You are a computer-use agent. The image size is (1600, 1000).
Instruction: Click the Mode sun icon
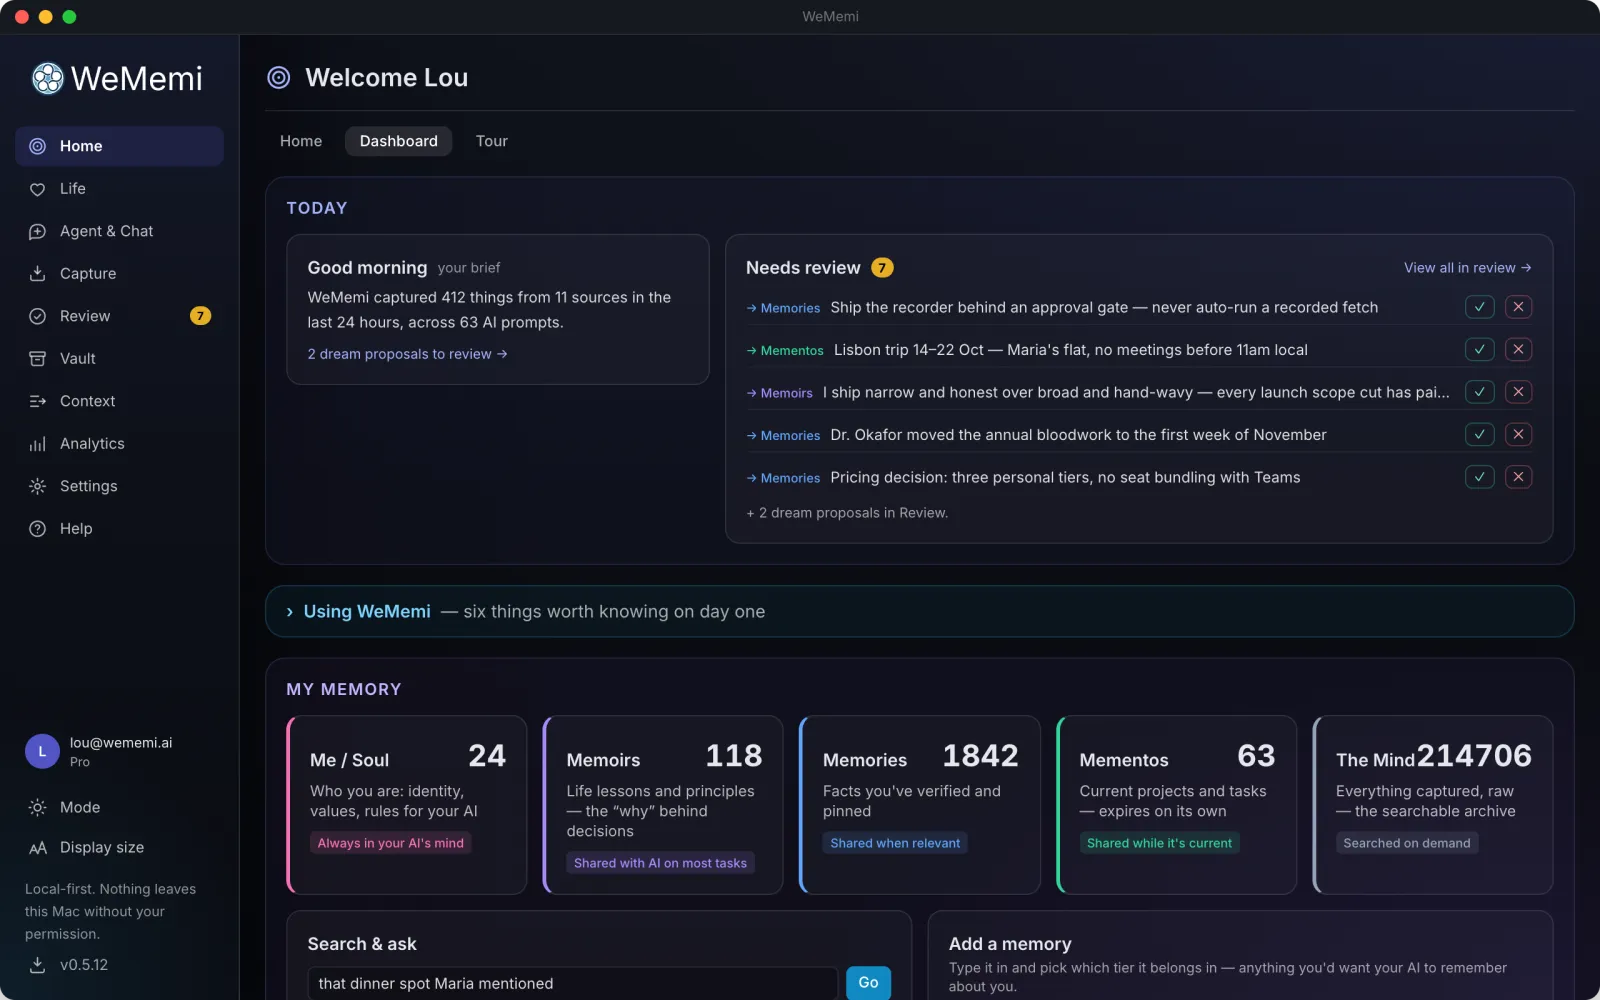(37, 807)
